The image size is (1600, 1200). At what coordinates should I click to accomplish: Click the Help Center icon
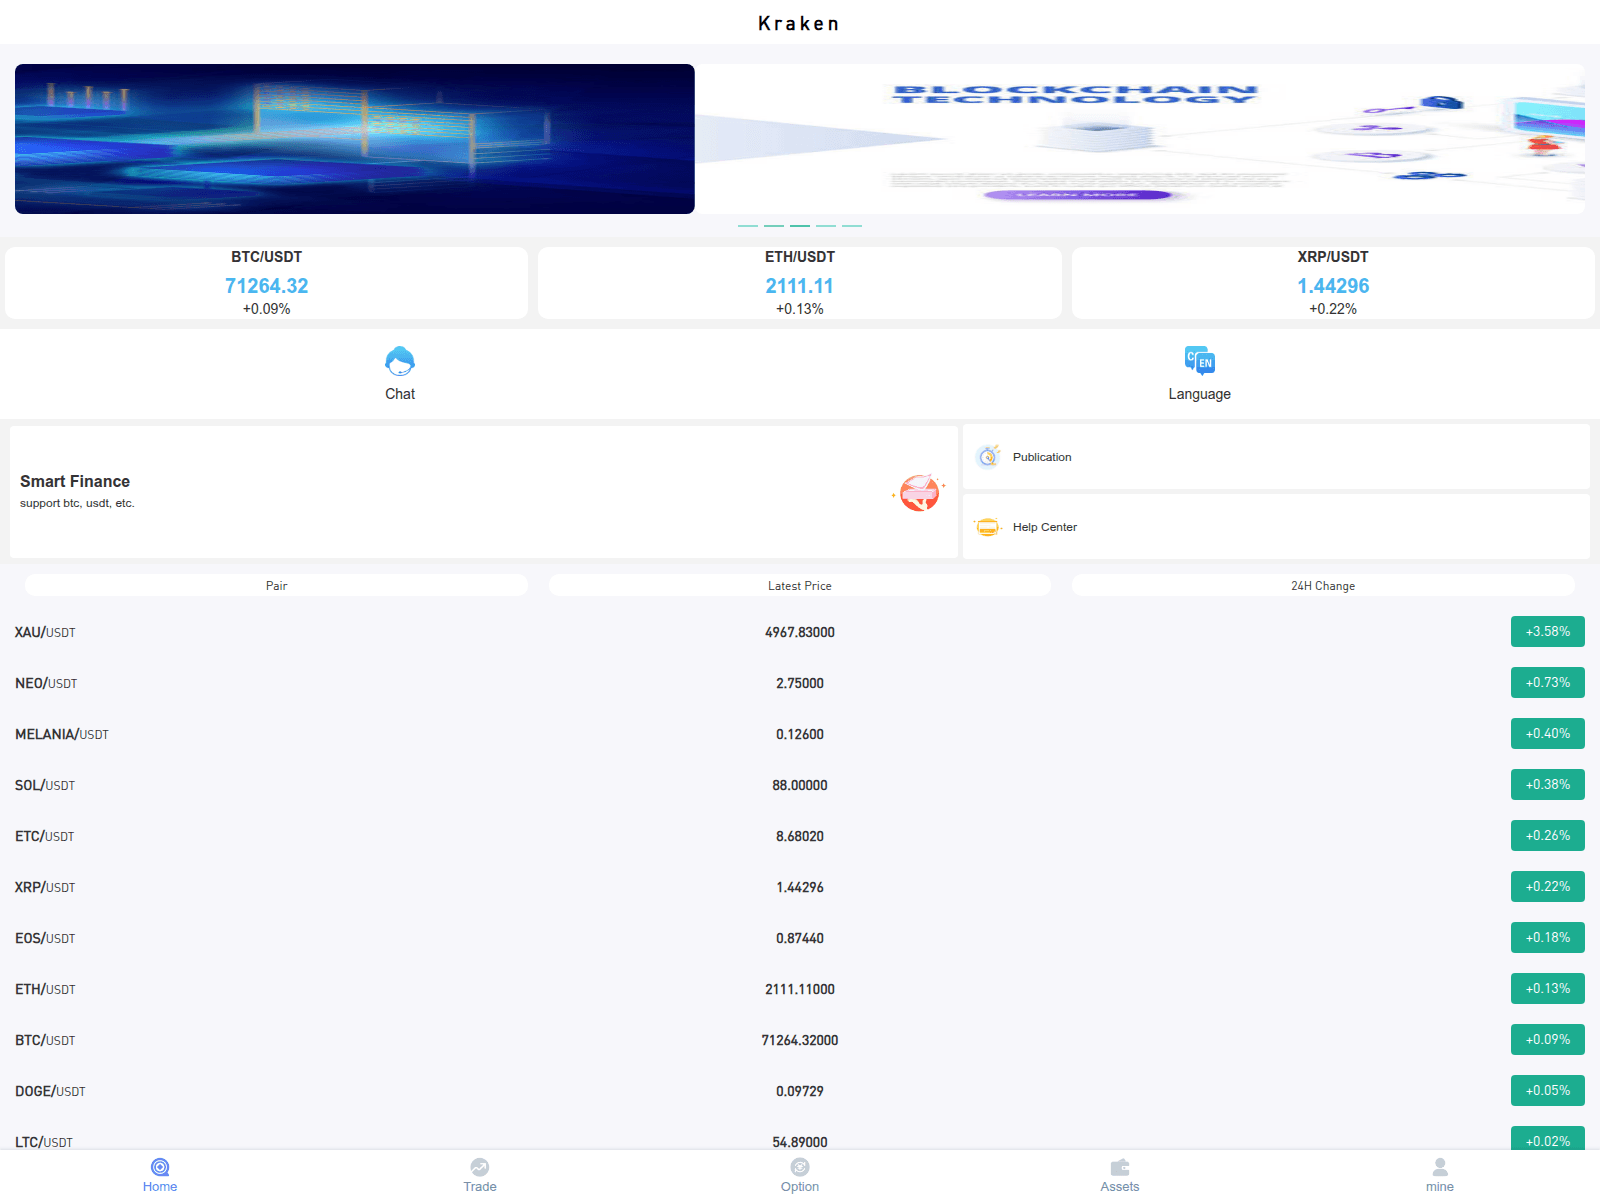(x=988, y=527)
